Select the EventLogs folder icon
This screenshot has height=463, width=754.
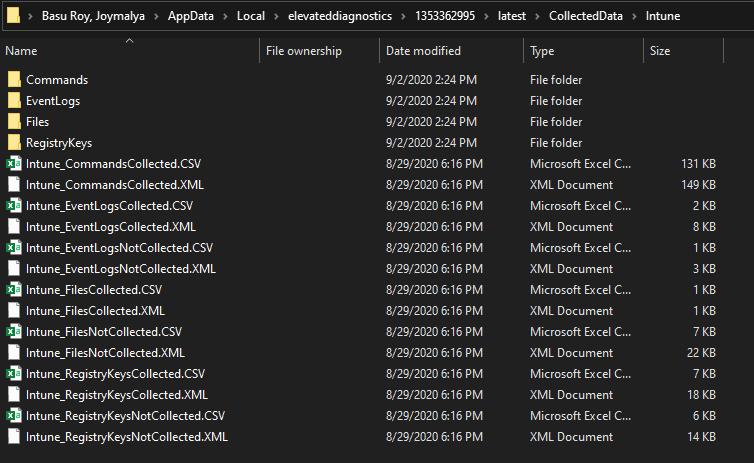tap(14, 101)
